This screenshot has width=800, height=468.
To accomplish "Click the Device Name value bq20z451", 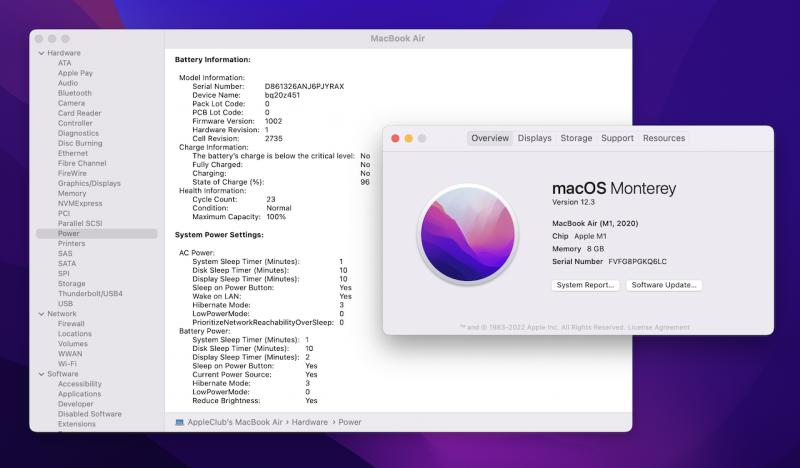I will [282, 95].
